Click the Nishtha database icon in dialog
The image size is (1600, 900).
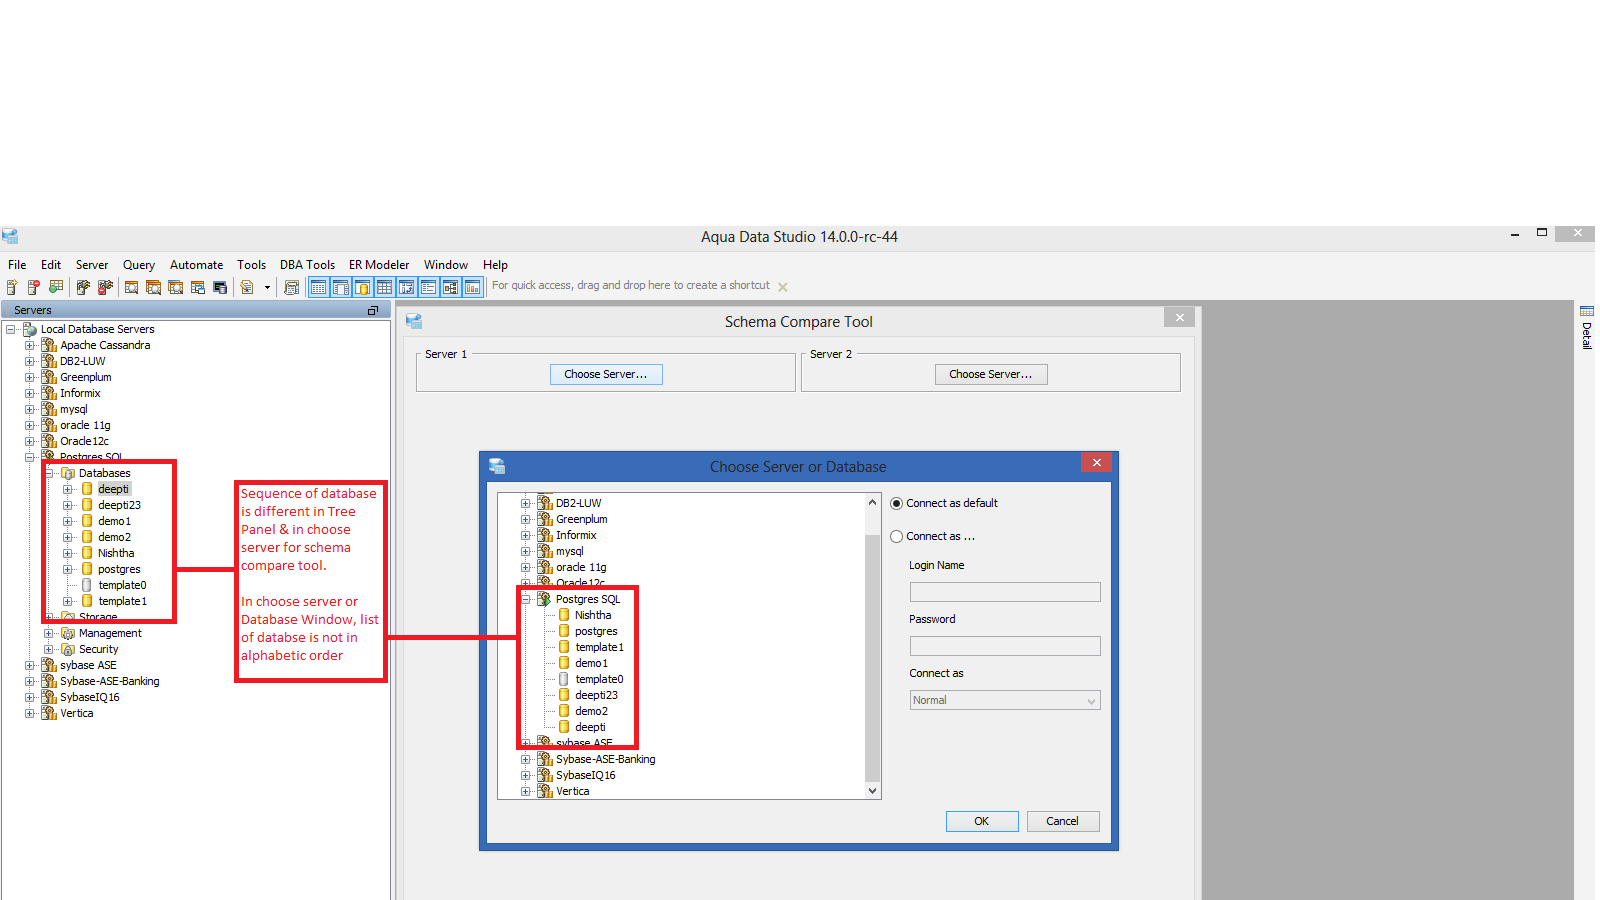point(564,615)
